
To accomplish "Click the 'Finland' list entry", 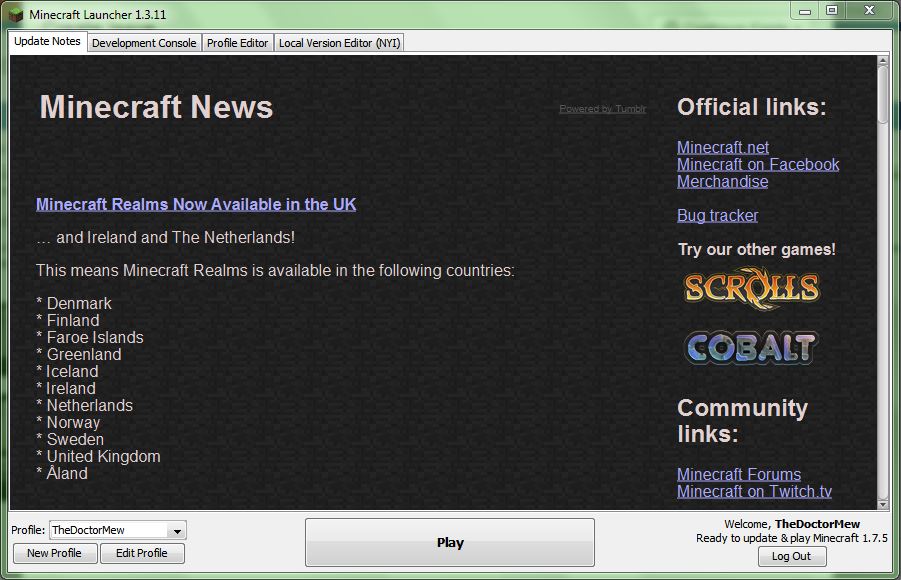I will coord(73,320).
